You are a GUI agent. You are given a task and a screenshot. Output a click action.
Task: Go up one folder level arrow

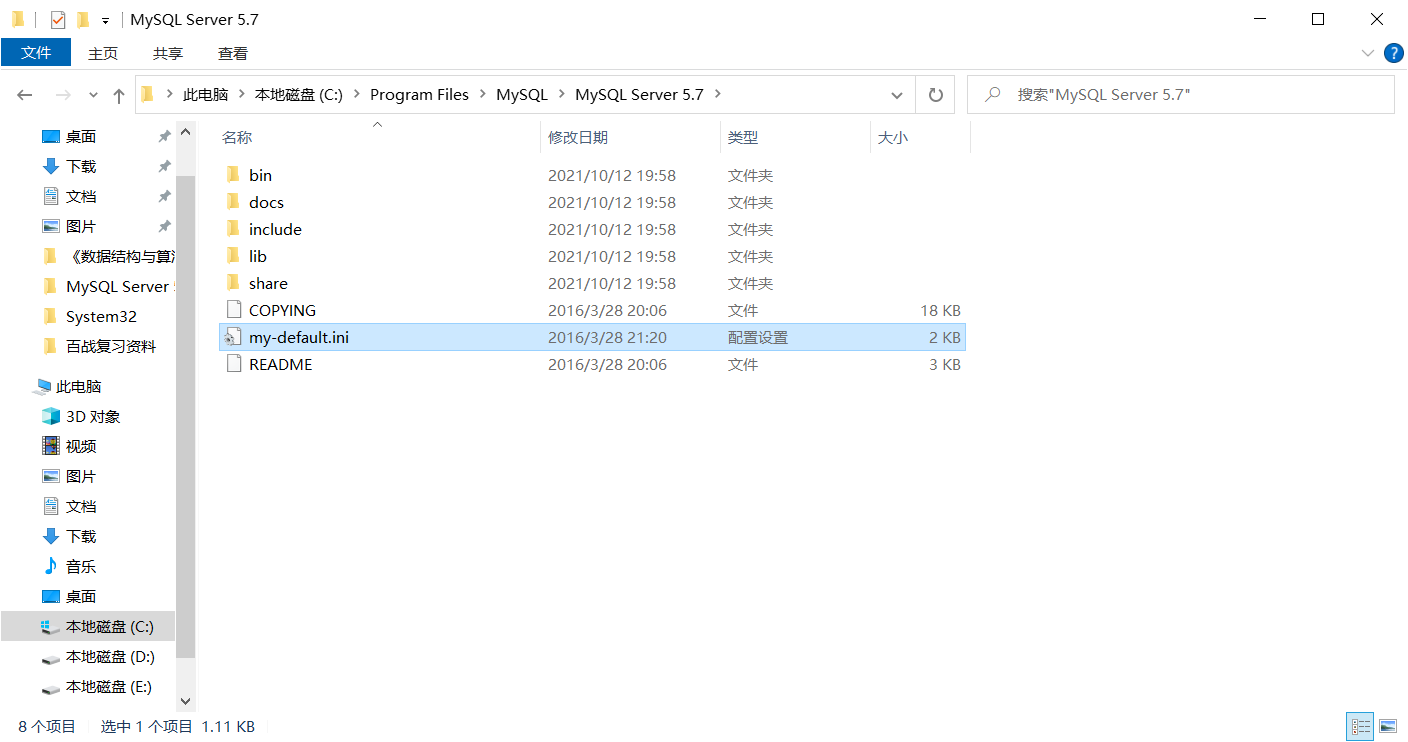point(119,95)
